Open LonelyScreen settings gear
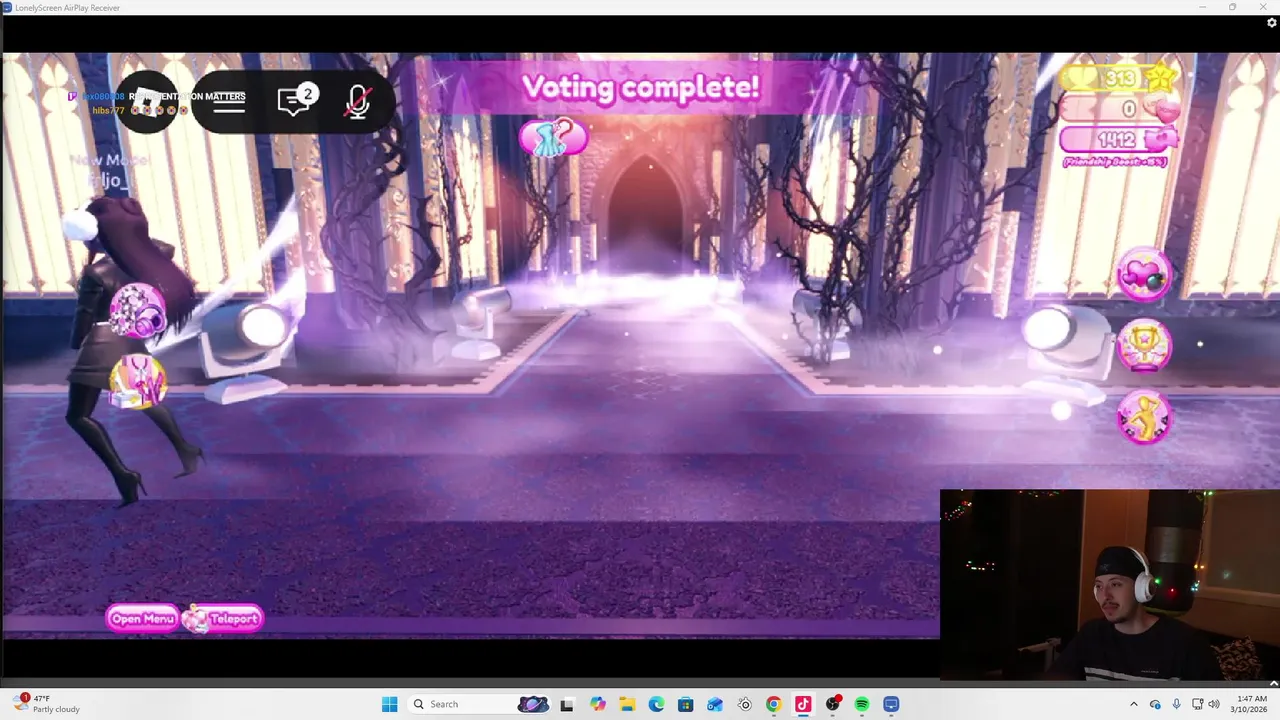Viewport: 1280px width, 720px height. [1271, 23]
